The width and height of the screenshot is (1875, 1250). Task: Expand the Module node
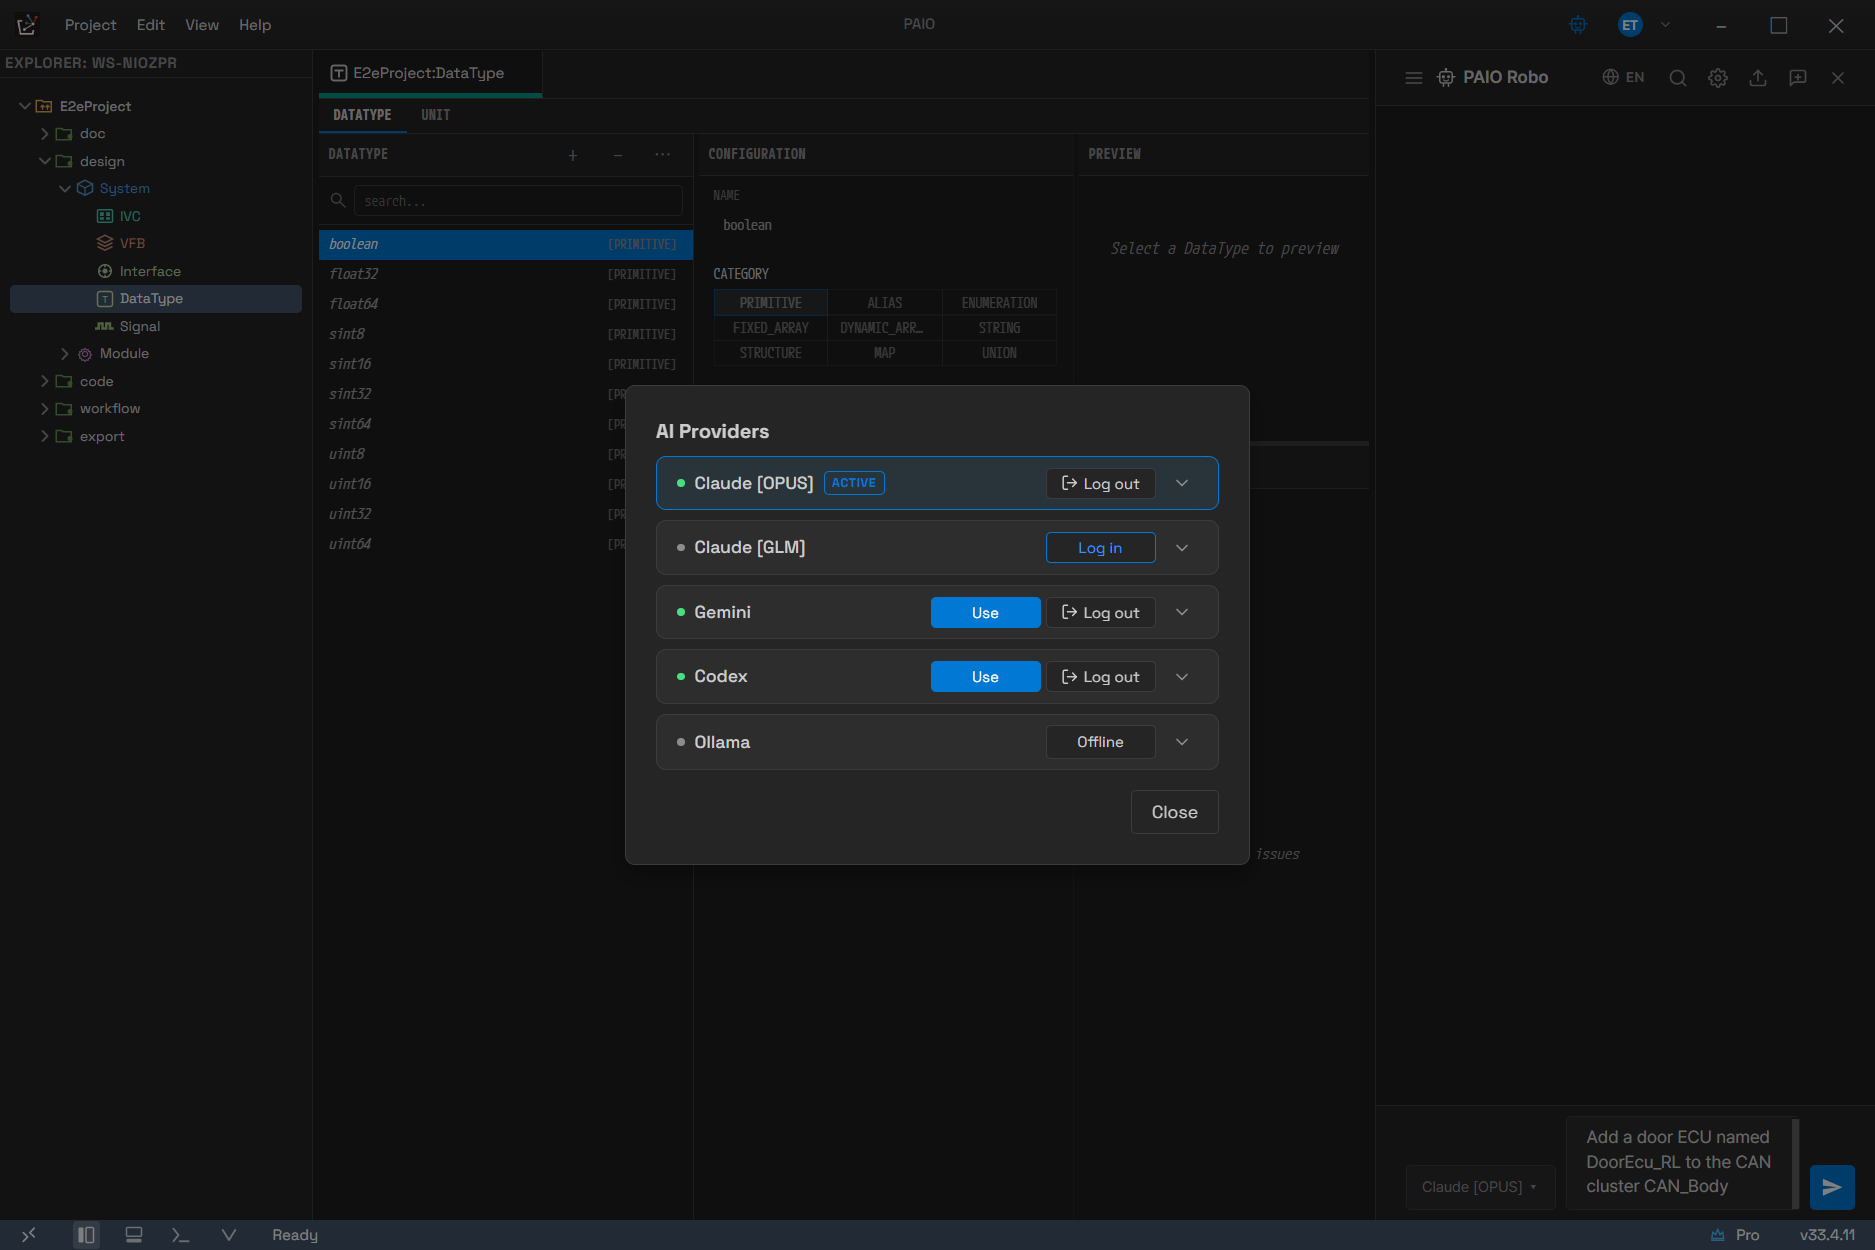point(65,354)
